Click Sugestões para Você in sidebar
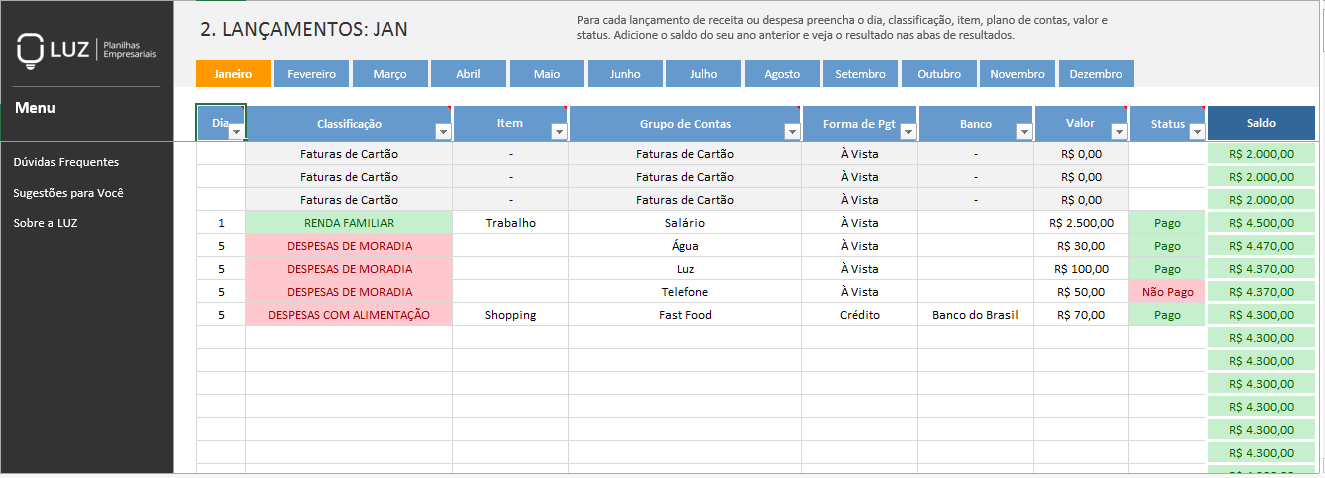 coord(68,193)
